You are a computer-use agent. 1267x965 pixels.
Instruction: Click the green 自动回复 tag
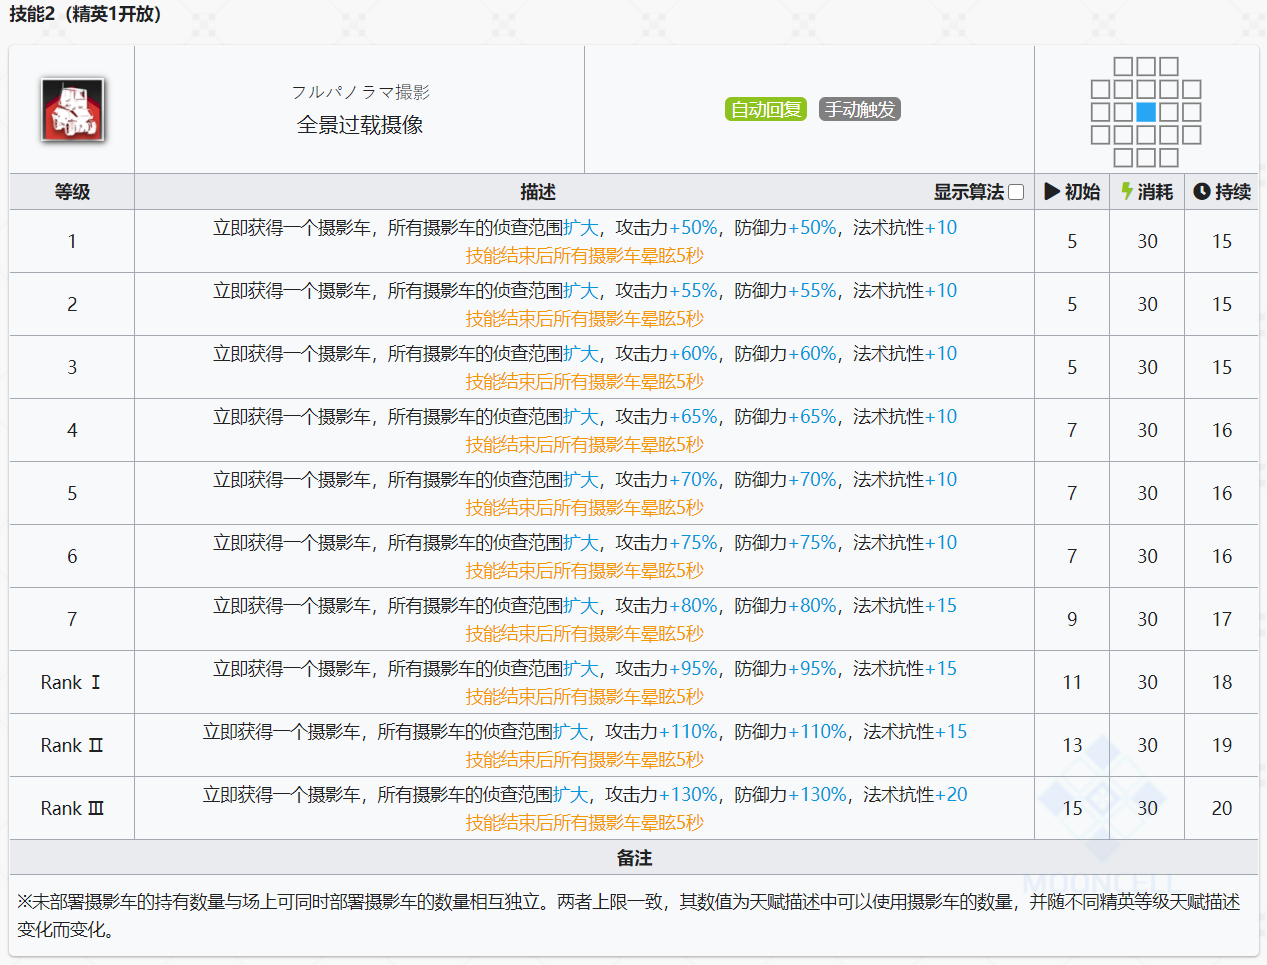pos(766,109)
